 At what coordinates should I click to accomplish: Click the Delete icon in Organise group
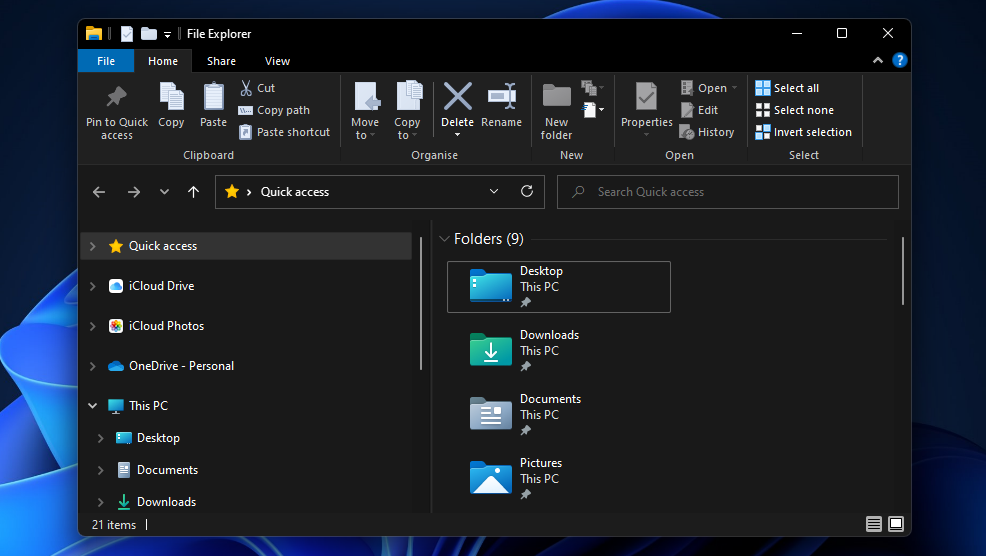[457, 97]
